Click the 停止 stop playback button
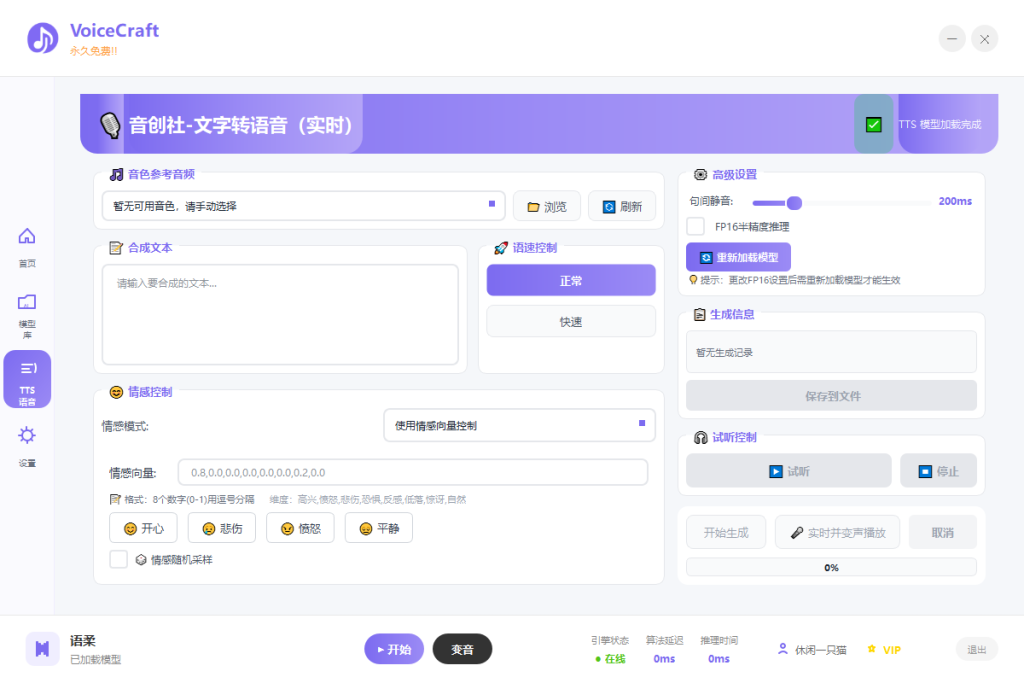The width and height of the screenshot is (1024, 683). point(938,471)
